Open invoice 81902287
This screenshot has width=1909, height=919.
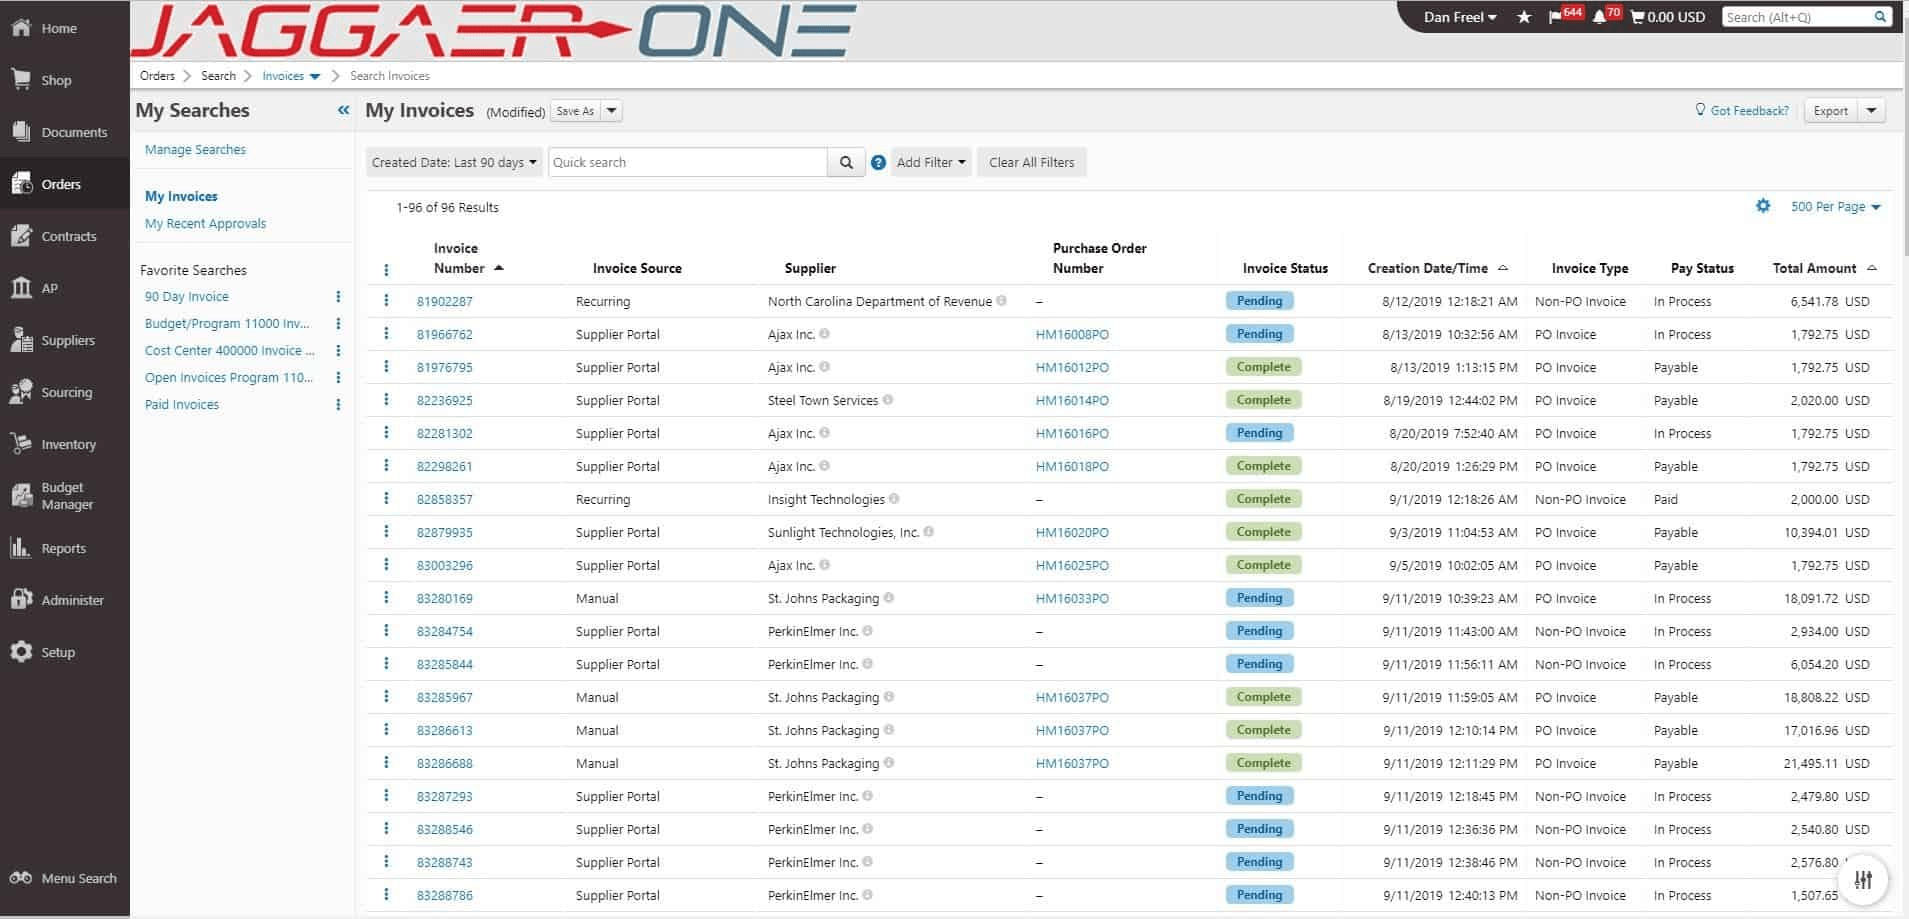442,300
